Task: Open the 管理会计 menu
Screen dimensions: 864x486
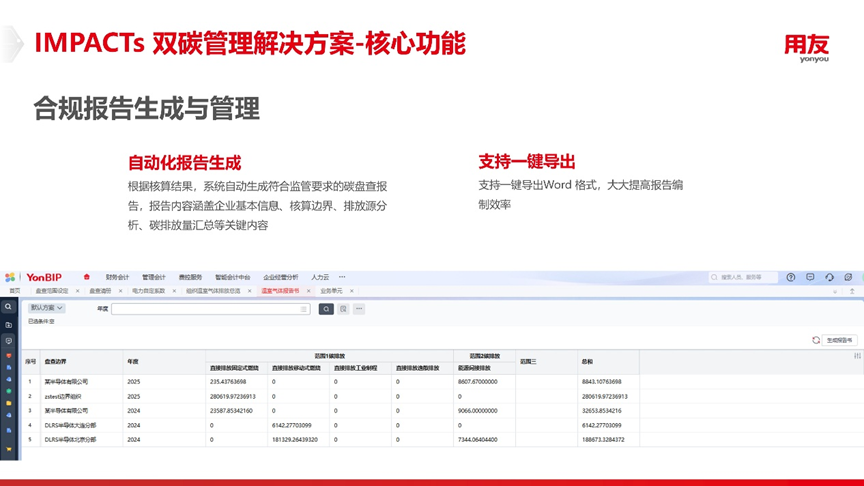Action: coord(154,277)
